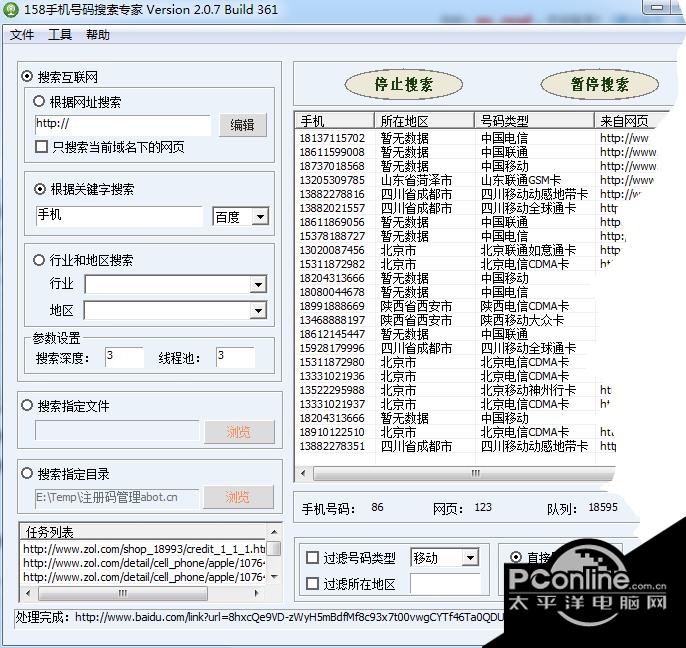
Task: Open the 百度 search engine dropdown
Action: tap(260, 217)
